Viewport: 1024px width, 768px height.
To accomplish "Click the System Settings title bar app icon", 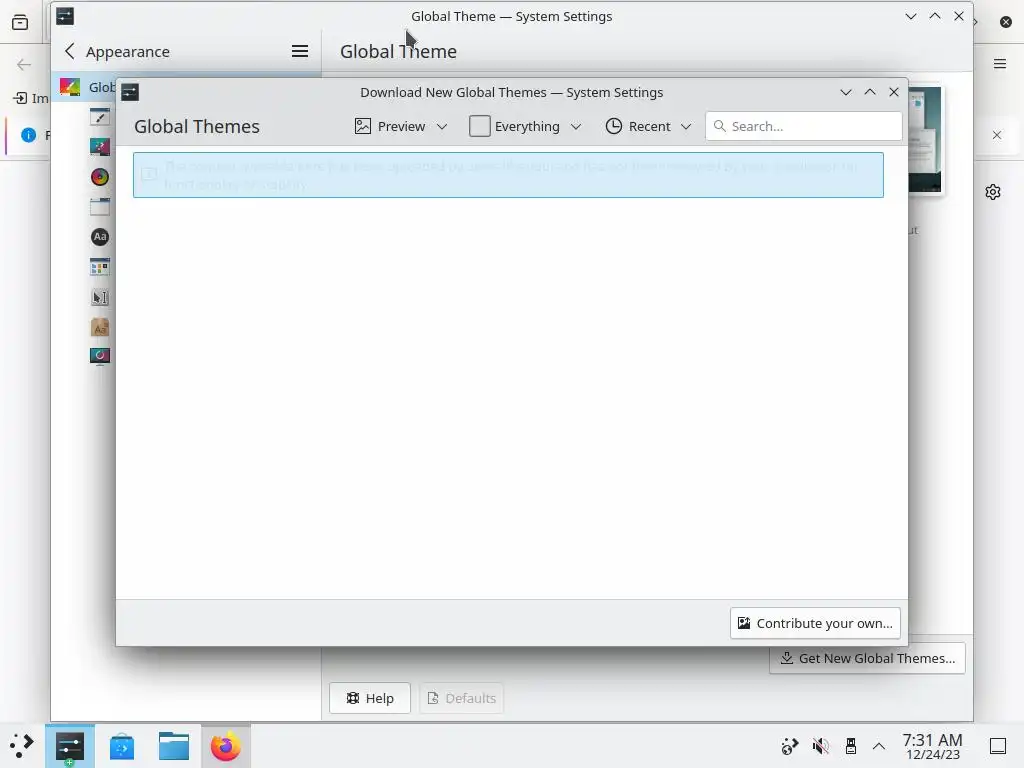I will [65, 16].
